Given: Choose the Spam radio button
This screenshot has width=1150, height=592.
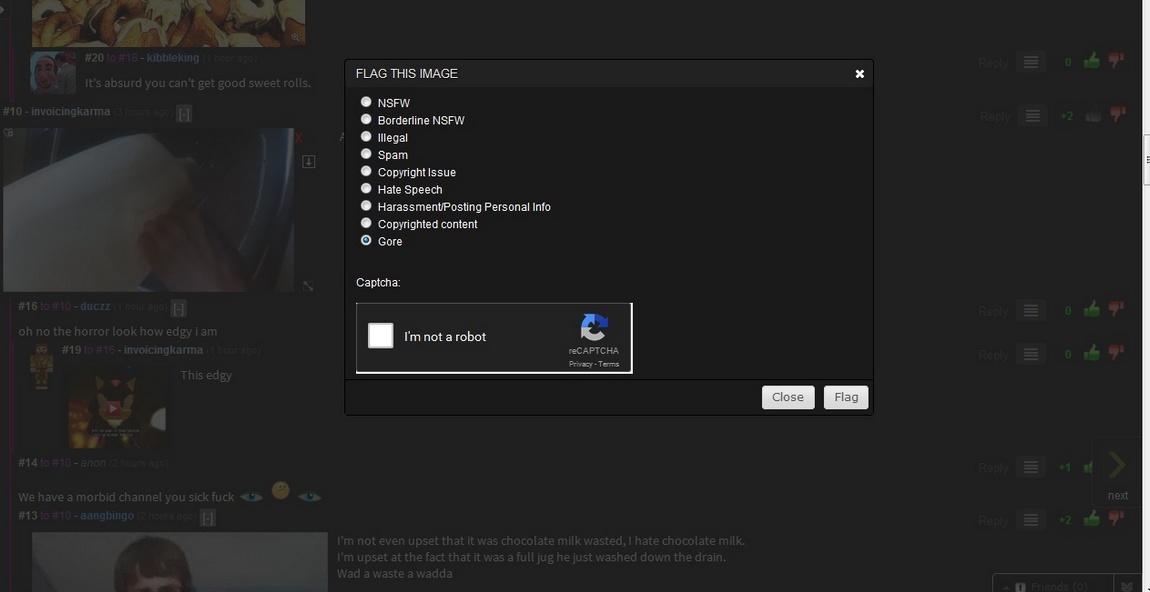Looking at the screenshot, I should click(366, 154).
